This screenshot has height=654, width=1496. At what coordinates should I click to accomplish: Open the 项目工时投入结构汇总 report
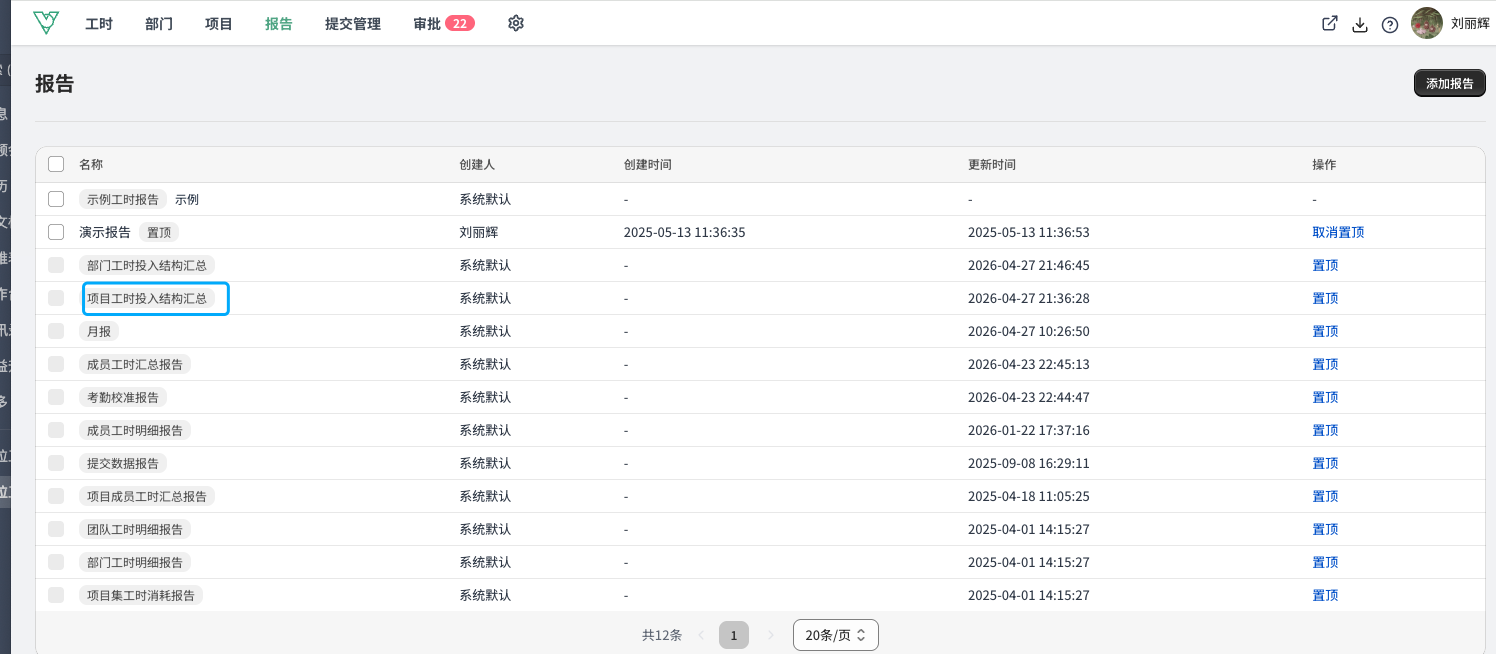[x=147, y=298]
